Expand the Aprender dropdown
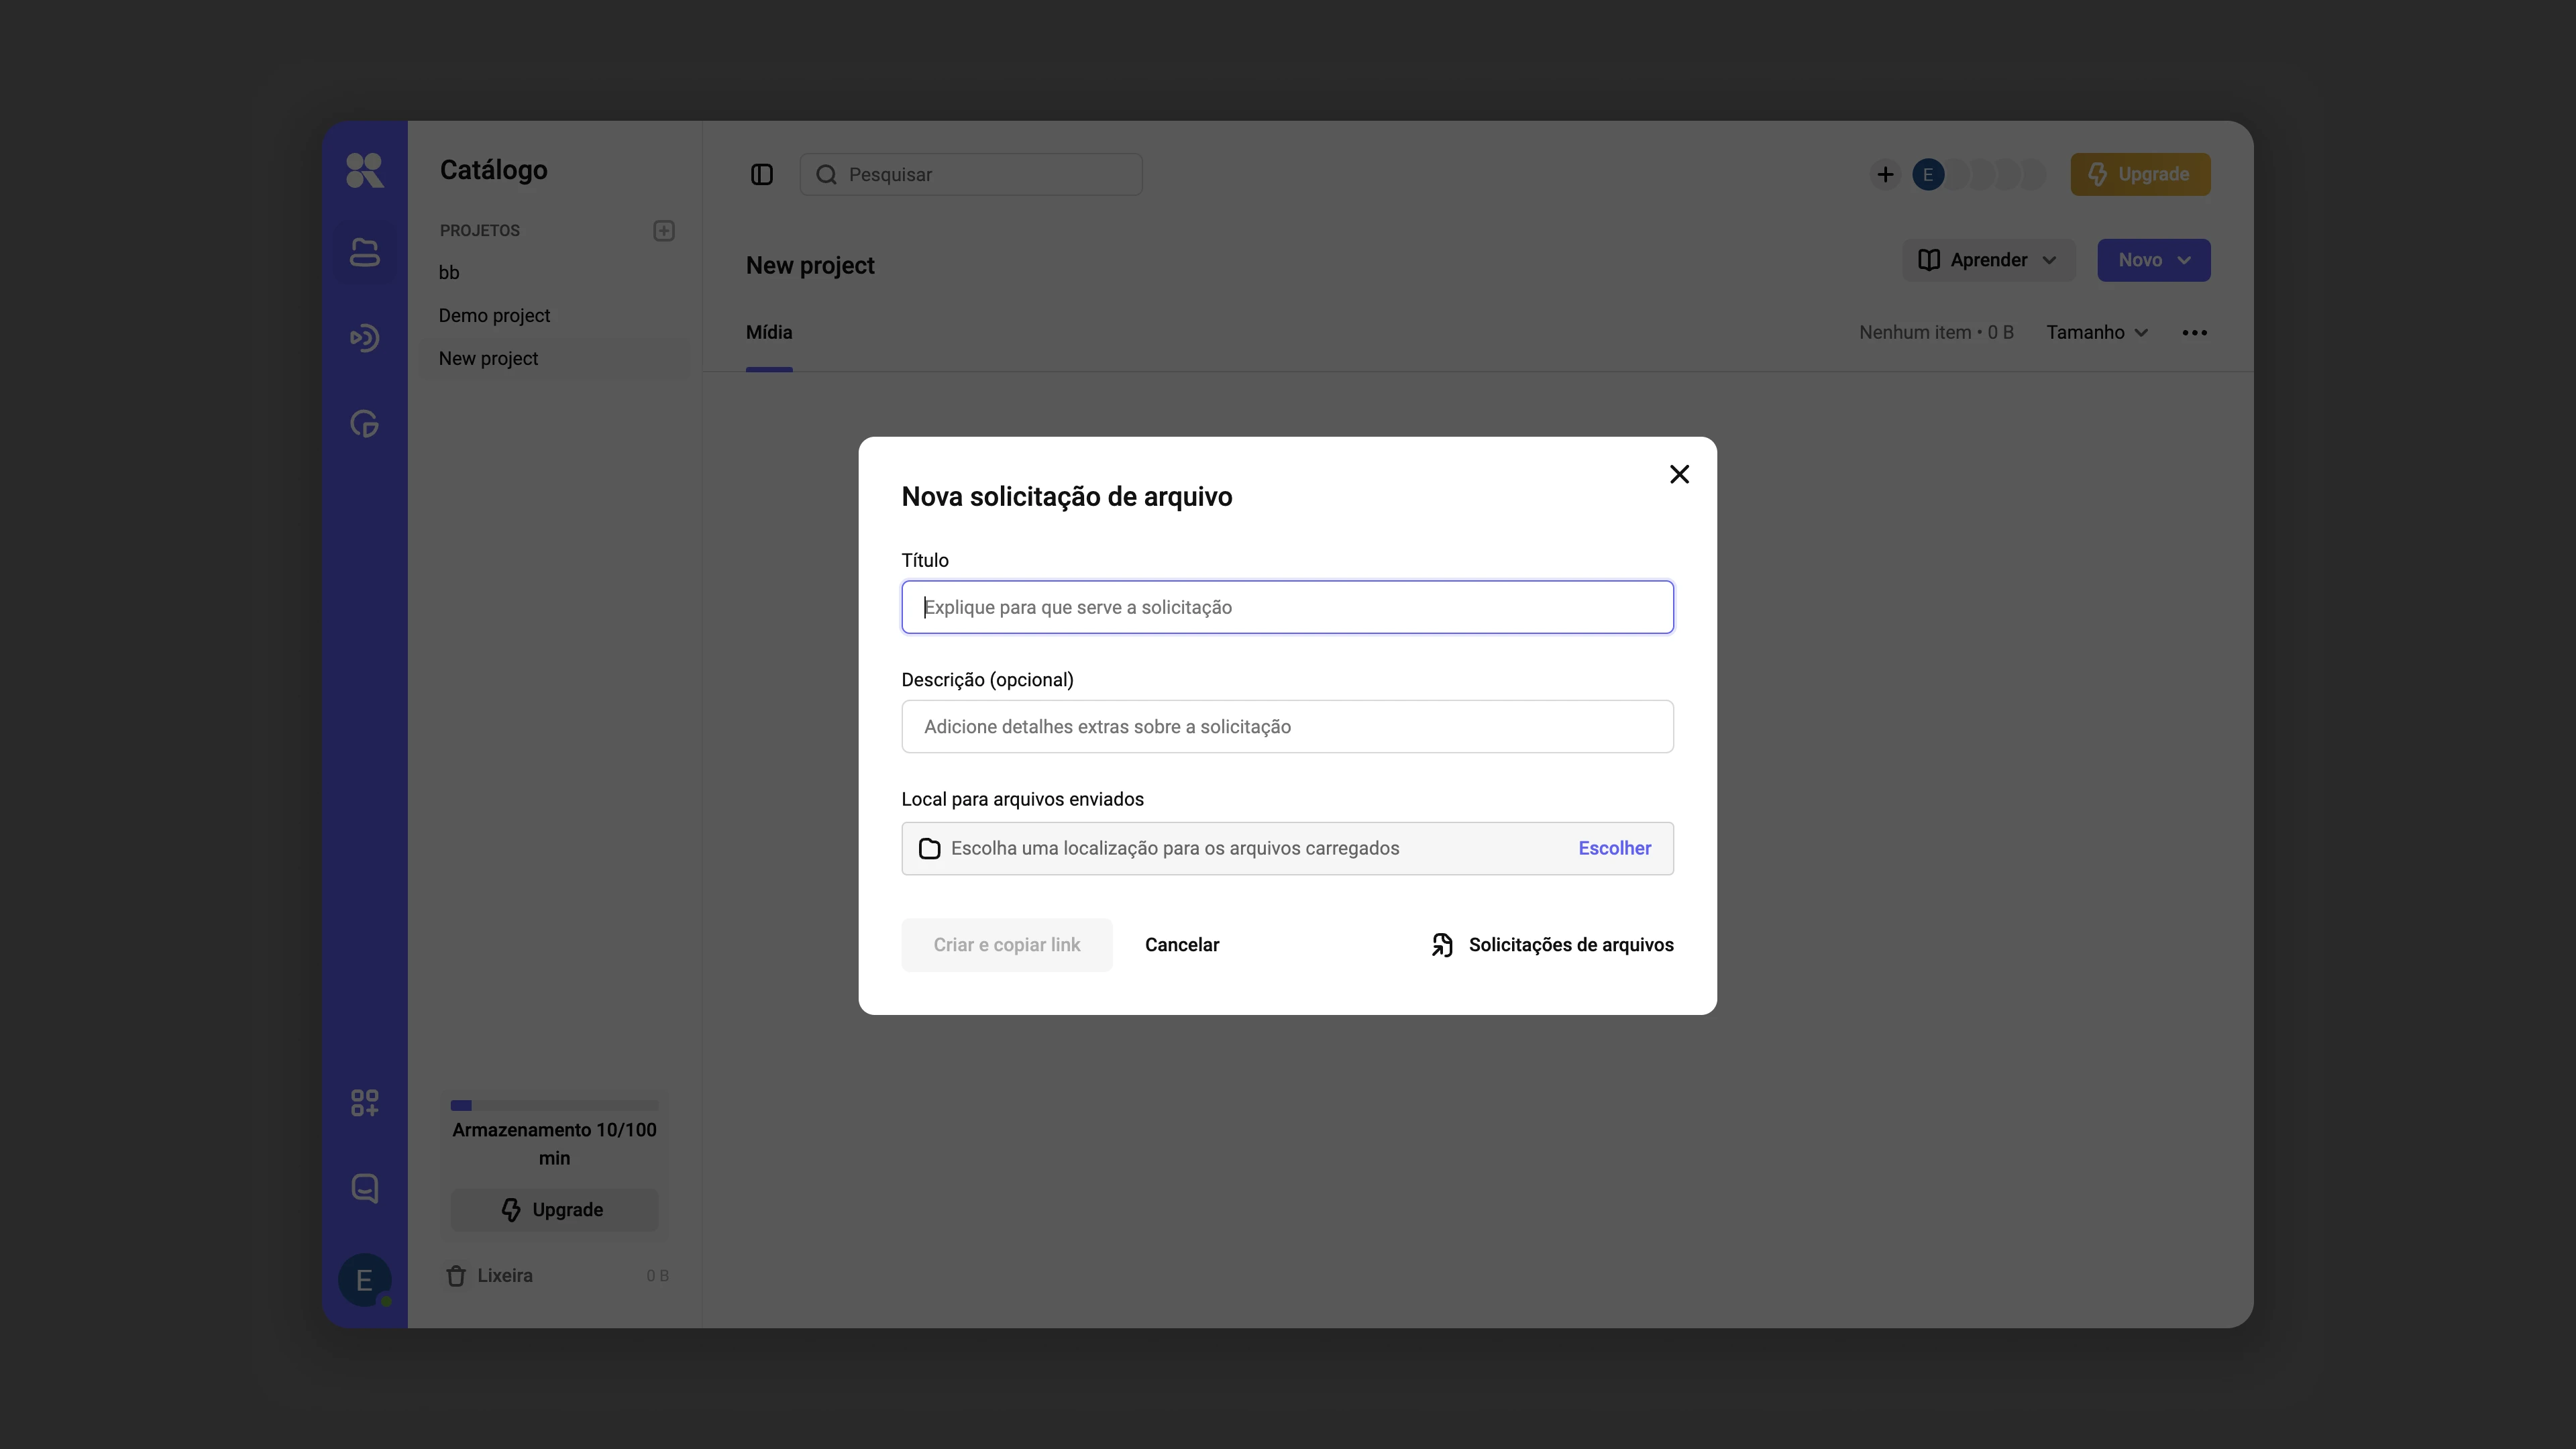 [1988, 260]
